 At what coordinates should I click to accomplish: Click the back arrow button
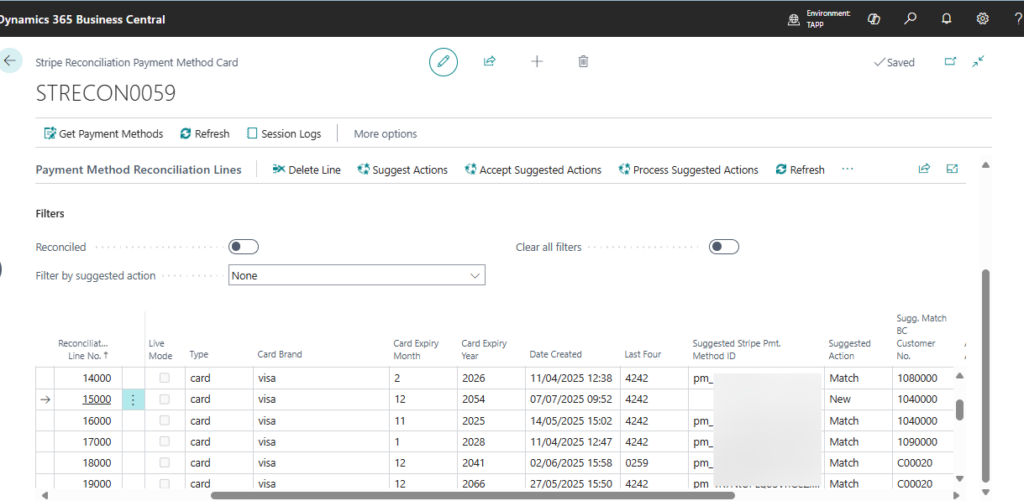click(x=10, y=61)
